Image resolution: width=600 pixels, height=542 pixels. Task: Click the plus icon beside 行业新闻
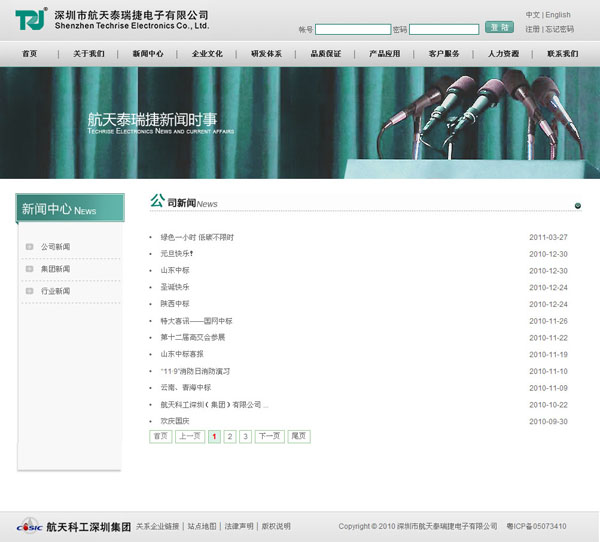tap(30, 291)
